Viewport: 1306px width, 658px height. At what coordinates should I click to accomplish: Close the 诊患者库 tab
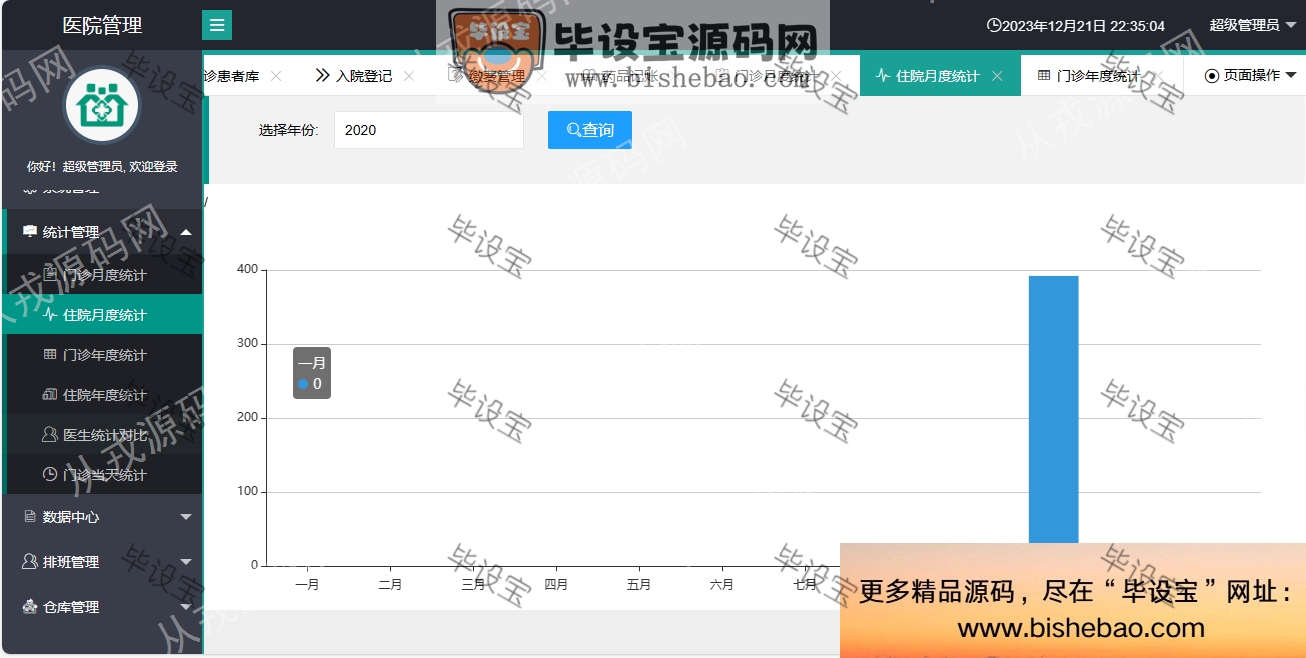point(276,76)
